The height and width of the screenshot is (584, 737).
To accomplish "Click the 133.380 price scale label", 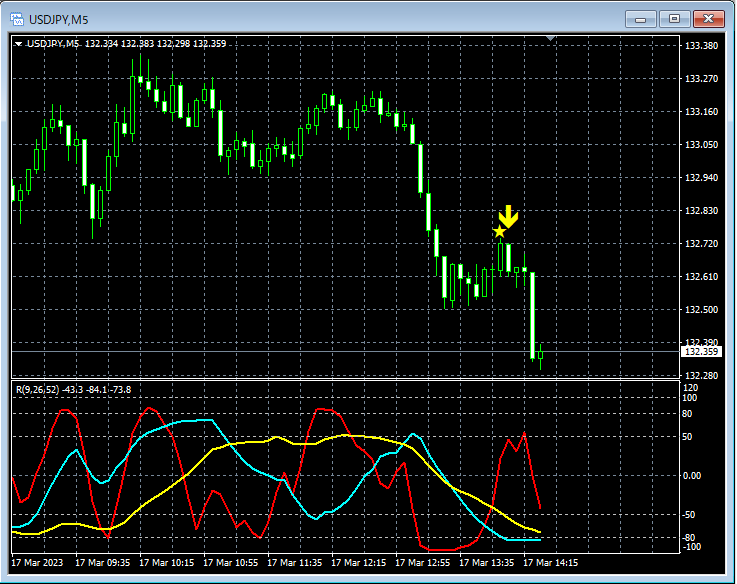I will pos(701,46).
